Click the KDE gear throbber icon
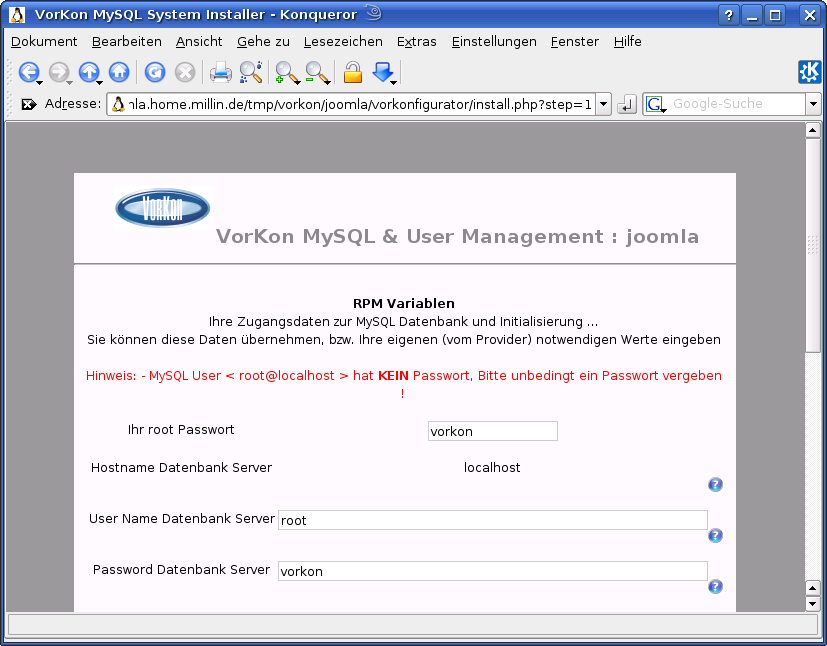Viewport: 827px width, 646px height. pos(810,72)
